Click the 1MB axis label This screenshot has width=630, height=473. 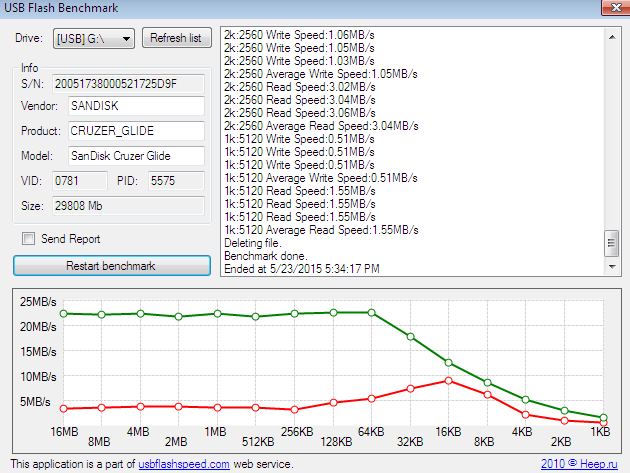coord(215,432)
